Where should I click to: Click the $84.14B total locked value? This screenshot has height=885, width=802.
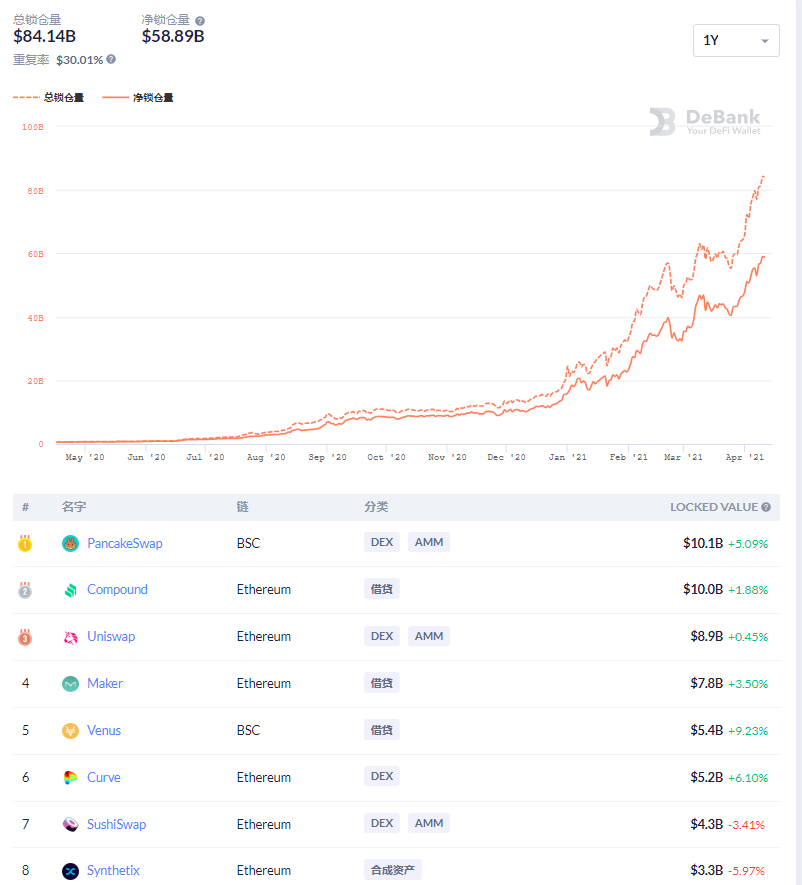point(45,37)
